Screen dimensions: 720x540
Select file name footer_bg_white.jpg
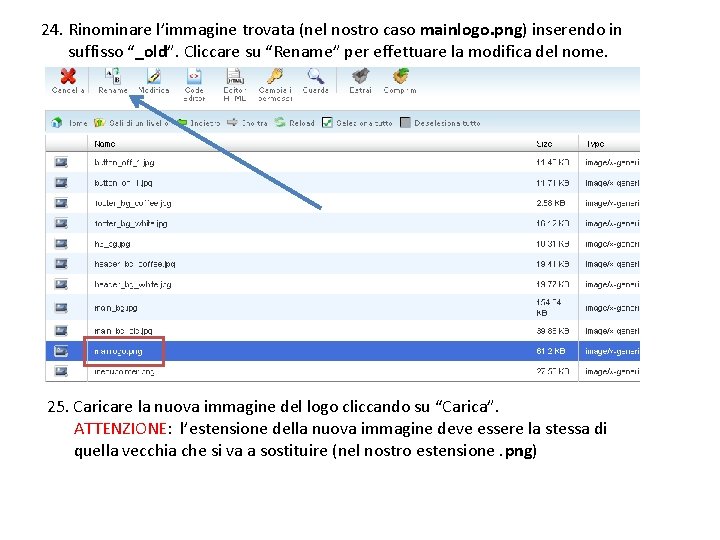tap(131, 223)
